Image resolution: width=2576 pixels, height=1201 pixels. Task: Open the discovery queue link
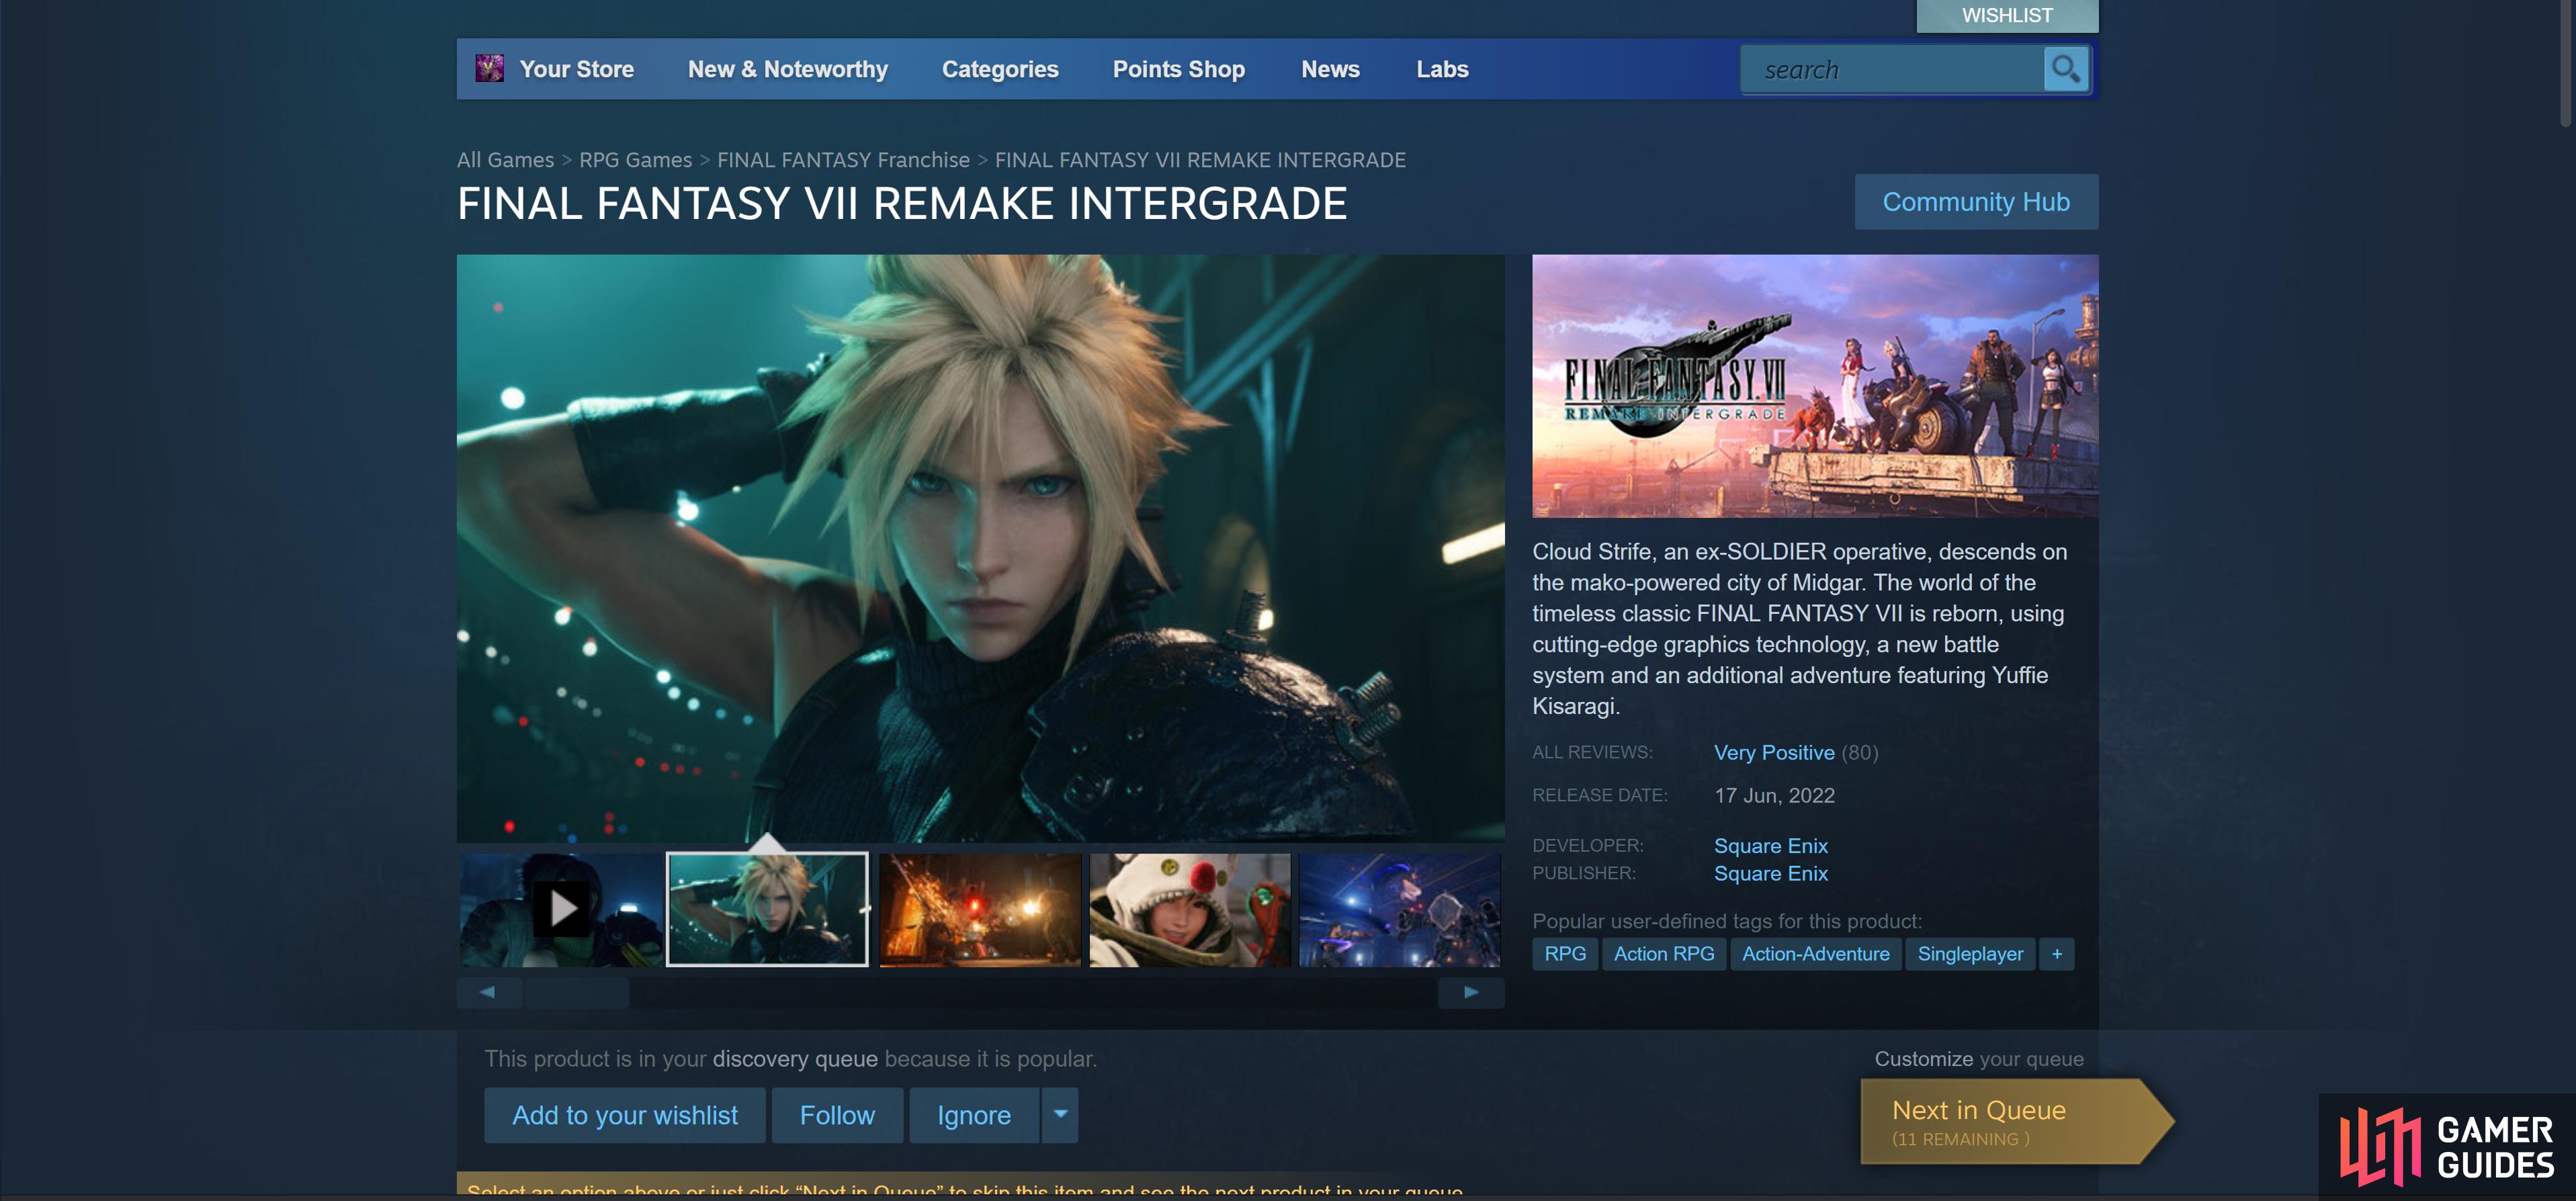pos(795,1059)
